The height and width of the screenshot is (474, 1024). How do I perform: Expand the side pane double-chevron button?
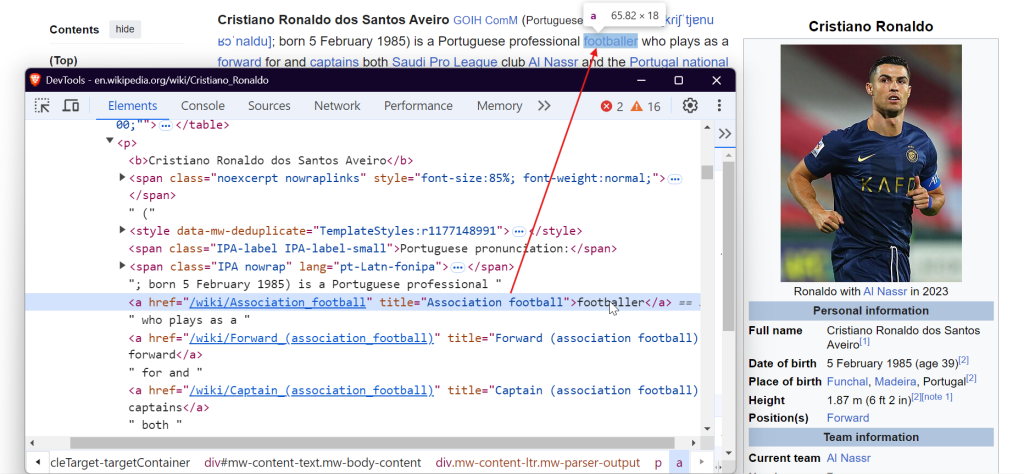[724, 134]
